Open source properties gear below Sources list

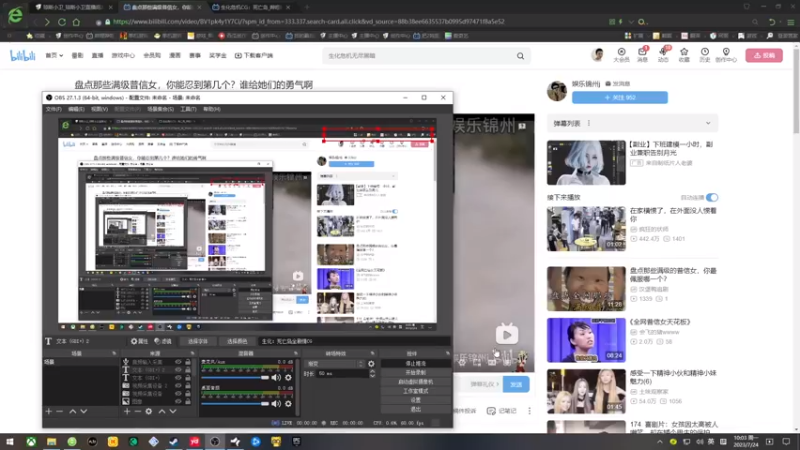tap(148, 411)
